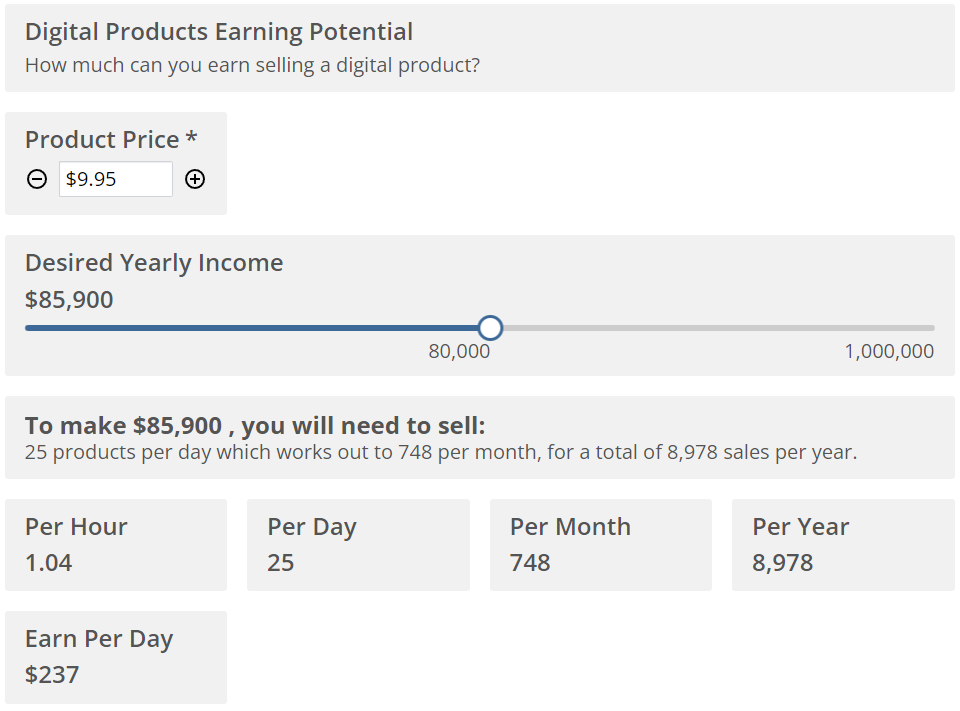Click inside the $9.95 price input field
The image size is (960, 711).
tap(115, 179)
